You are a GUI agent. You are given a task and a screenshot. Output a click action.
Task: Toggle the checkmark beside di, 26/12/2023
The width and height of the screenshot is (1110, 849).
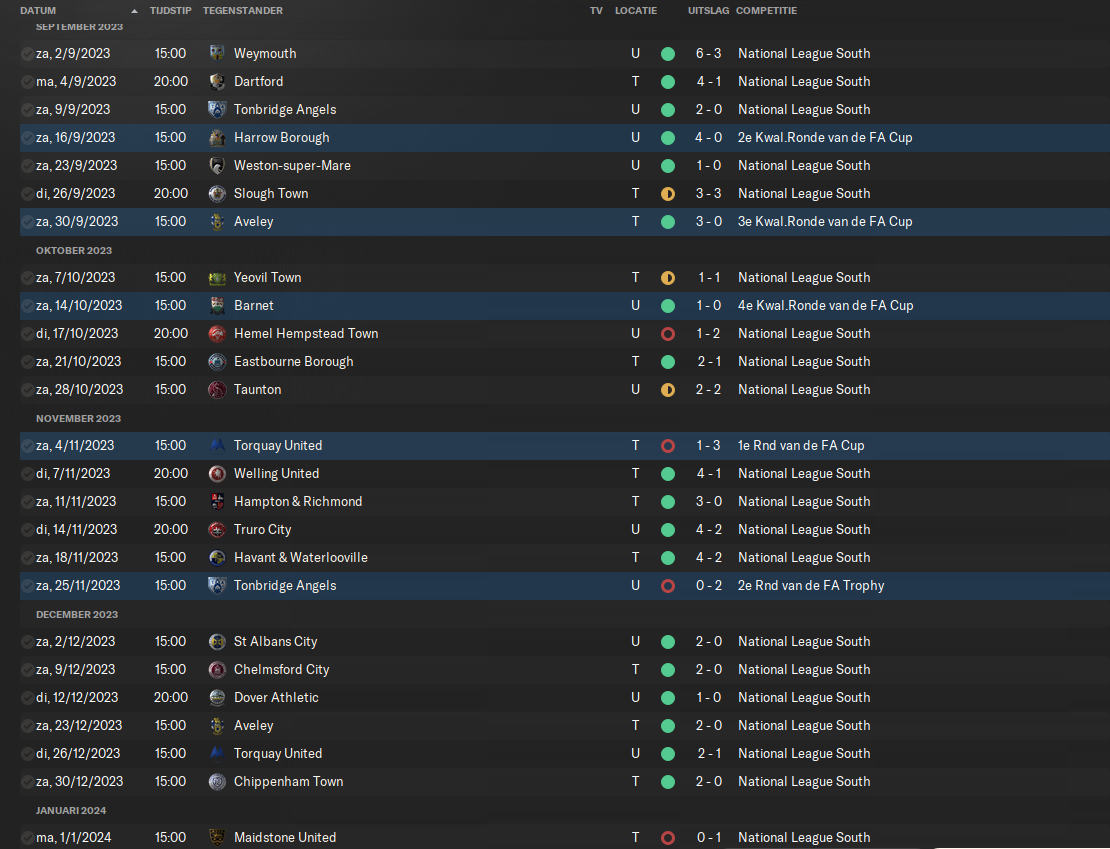click(x=27, y=754)
